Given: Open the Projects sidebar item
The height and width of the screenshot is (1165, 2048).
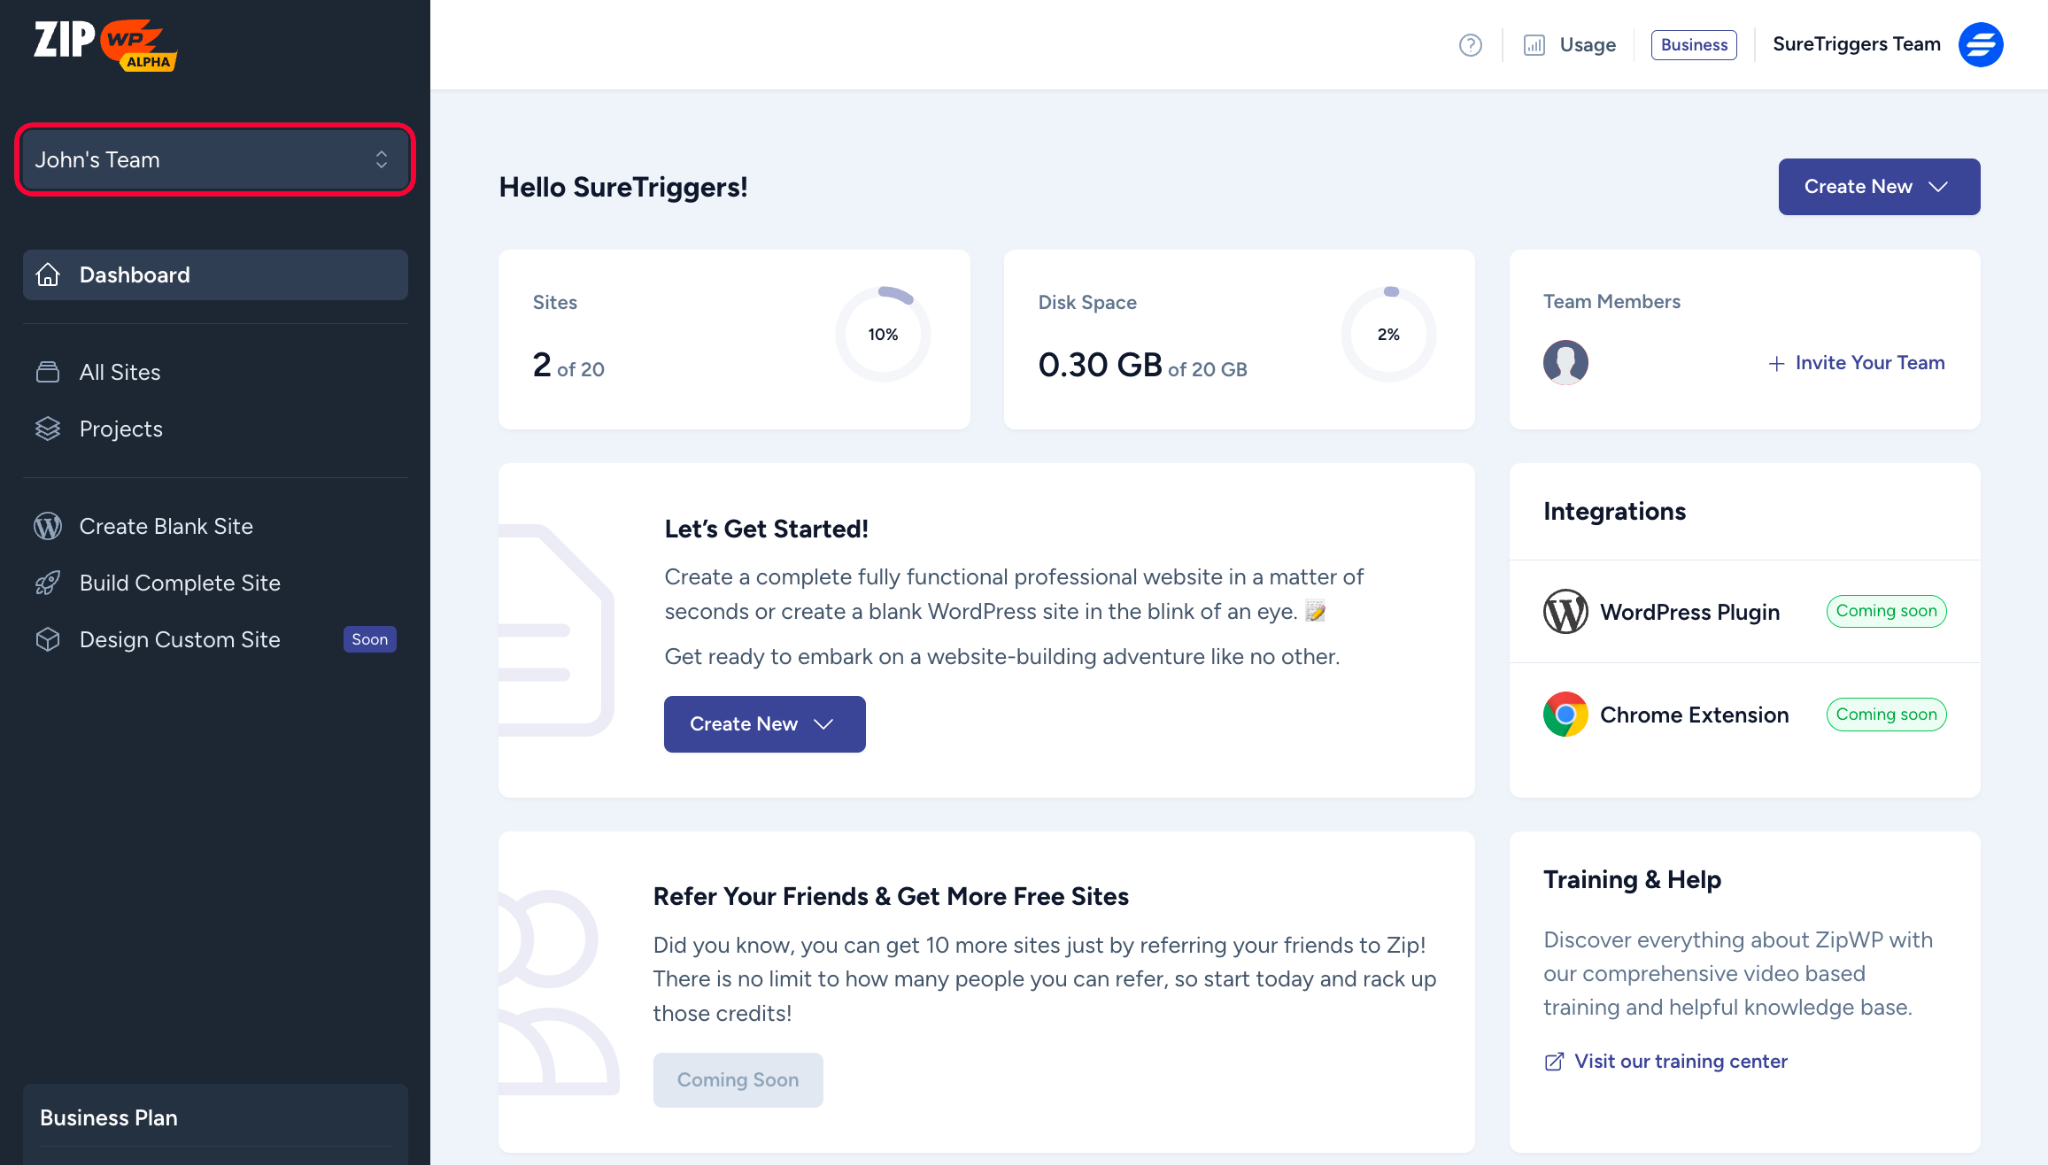Looking at the screenshot, I should click(x=121, y=429).
